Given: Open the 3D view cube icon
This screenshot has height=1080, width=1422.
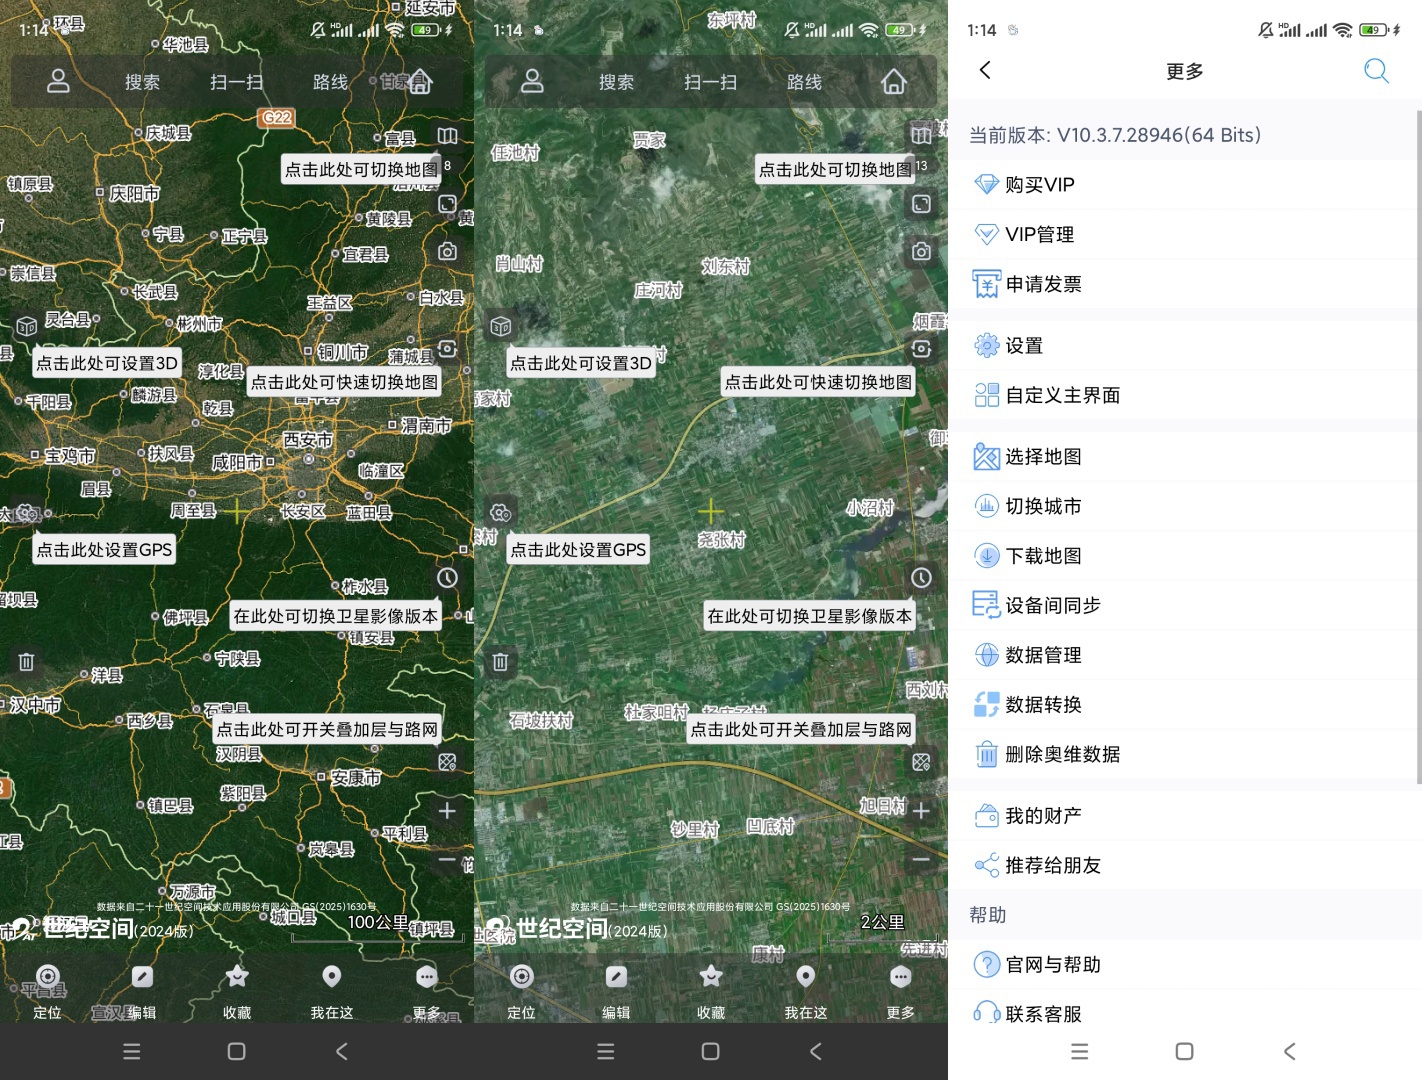Looking at the screenshot, I should [26, 325].
